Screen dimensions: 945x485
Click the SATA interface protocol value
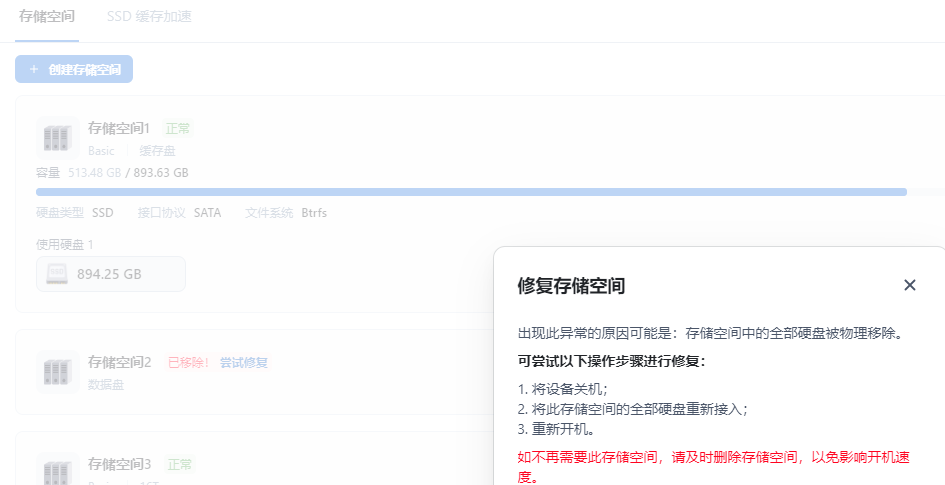tap(207, 213)
